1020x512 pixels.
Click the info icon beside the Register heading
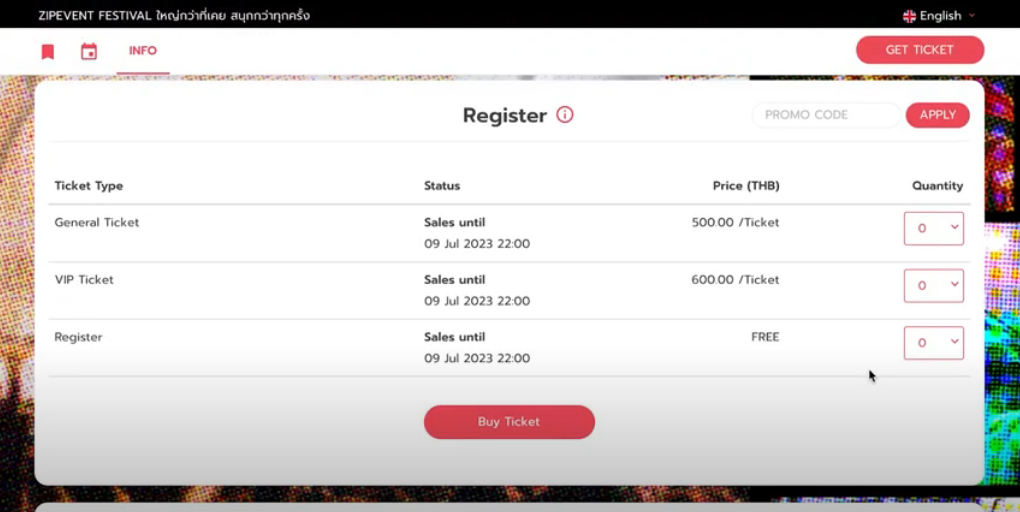pos(565,115)
